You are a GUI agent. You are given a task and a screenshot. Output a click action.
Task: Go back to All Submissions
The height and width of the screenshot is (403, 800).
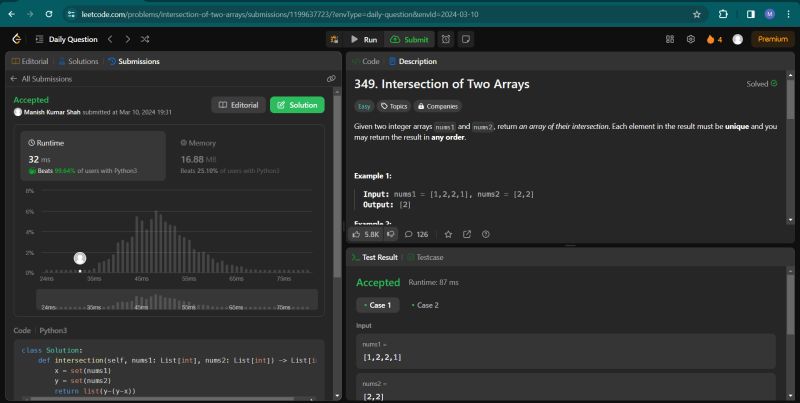tap(41, 79)
